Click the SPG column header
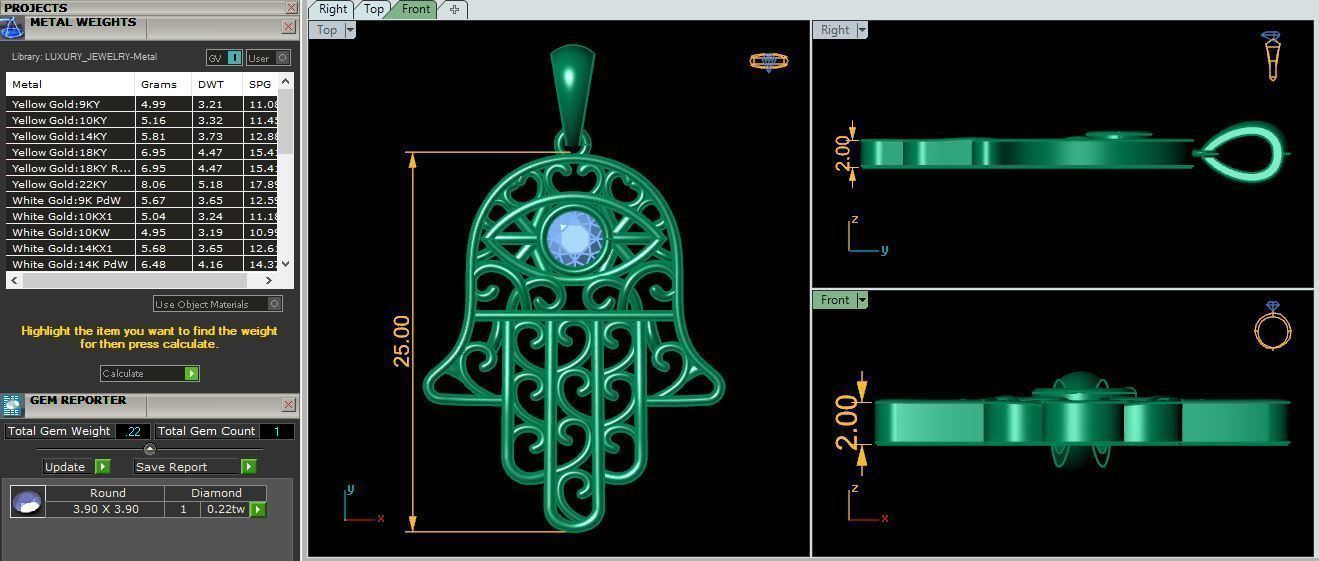This screenshot has width=1319, height=561. point(260,84)
